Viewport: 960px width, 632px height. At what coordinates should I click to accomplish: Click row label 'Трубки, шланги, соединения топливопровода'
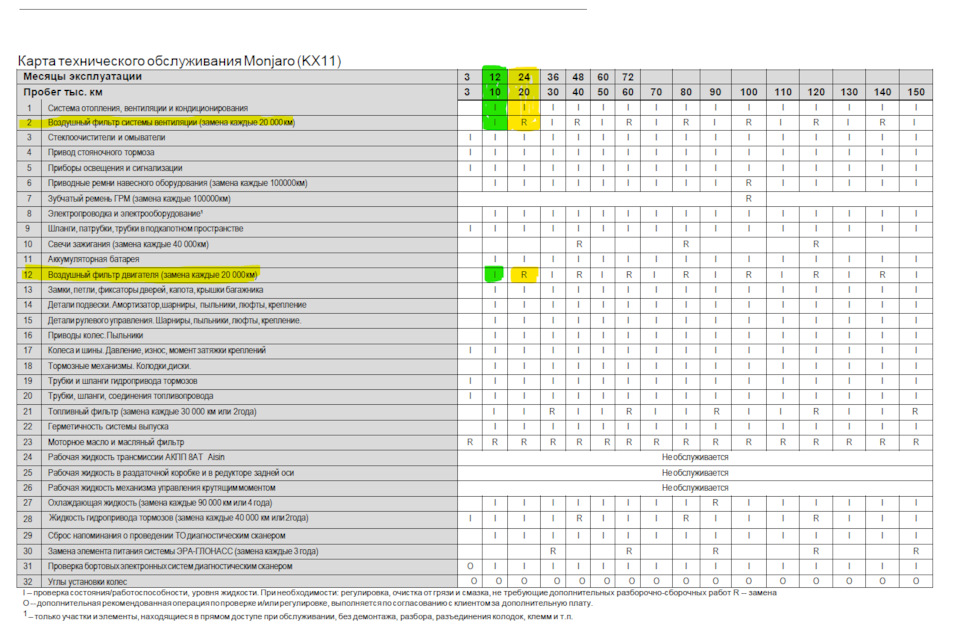pos(130,396)
